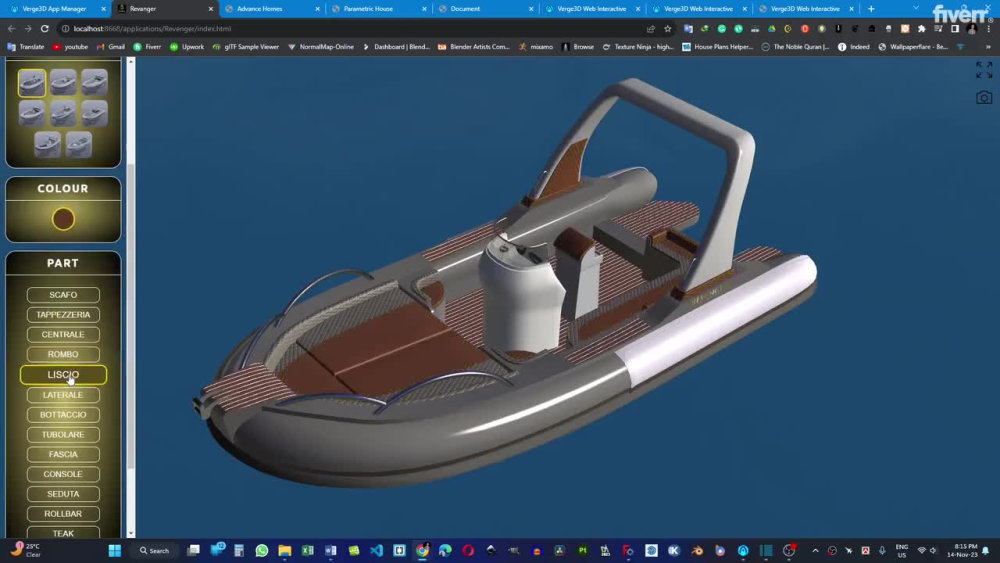1000x563 pixels.
Task: Click the sidebar scrollbar up arrow
Action: point(131,61)
